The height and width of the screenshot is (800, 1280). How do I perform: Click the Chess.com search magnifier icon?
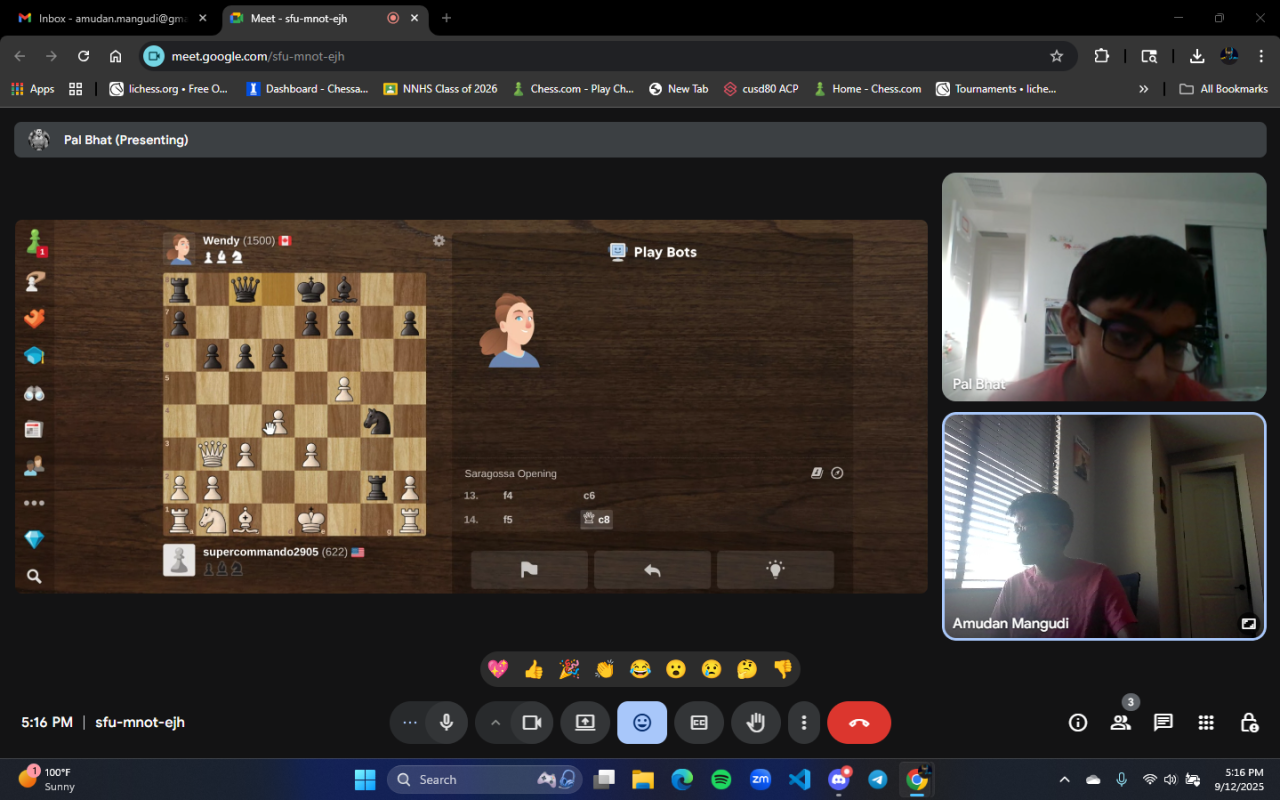[35, 576]
